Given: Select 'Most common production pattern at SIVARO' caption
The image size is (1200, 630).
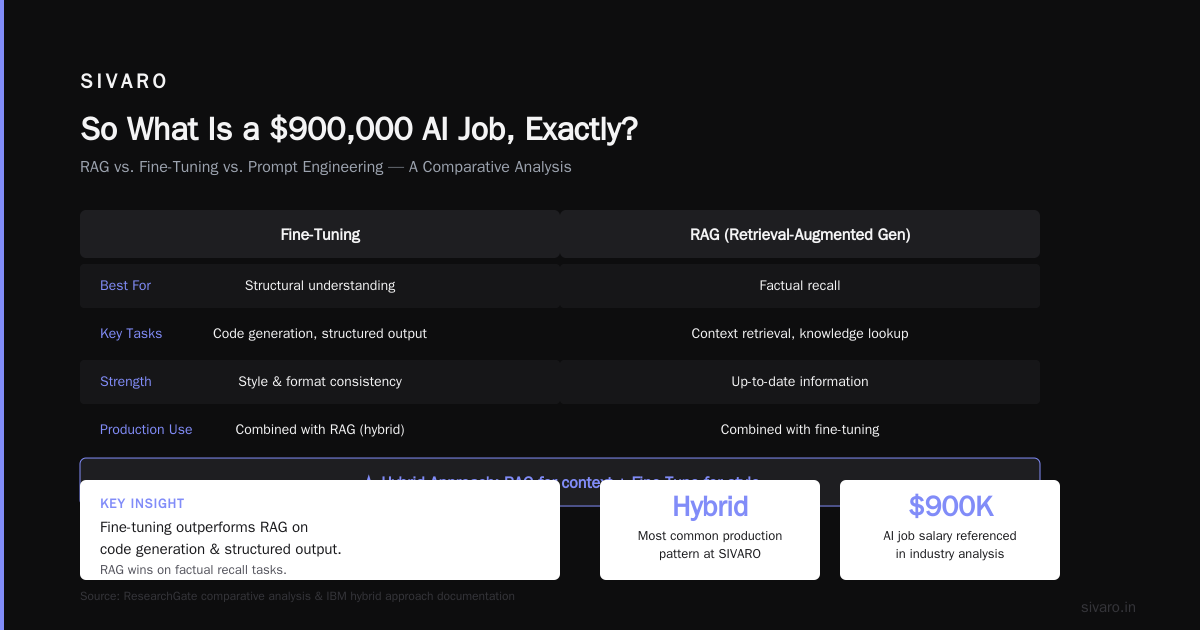Looking at the screenshot, I should pyautogui.click(x=710, y=545).
